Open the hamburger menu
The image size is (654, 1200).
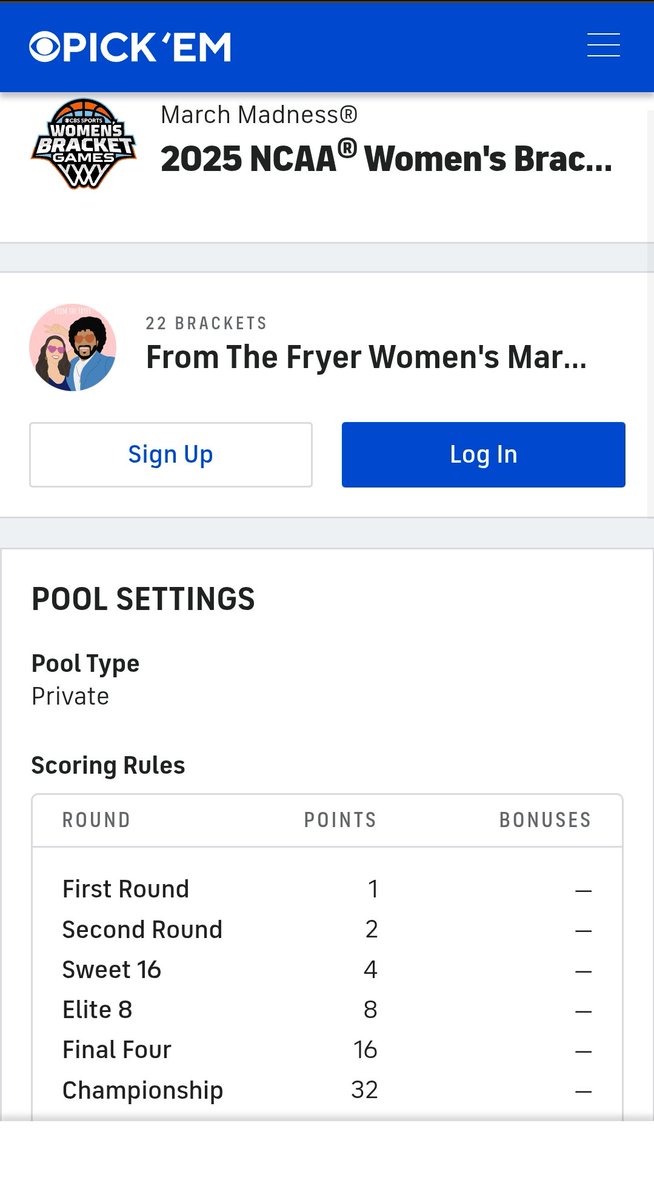pos(603,46)
